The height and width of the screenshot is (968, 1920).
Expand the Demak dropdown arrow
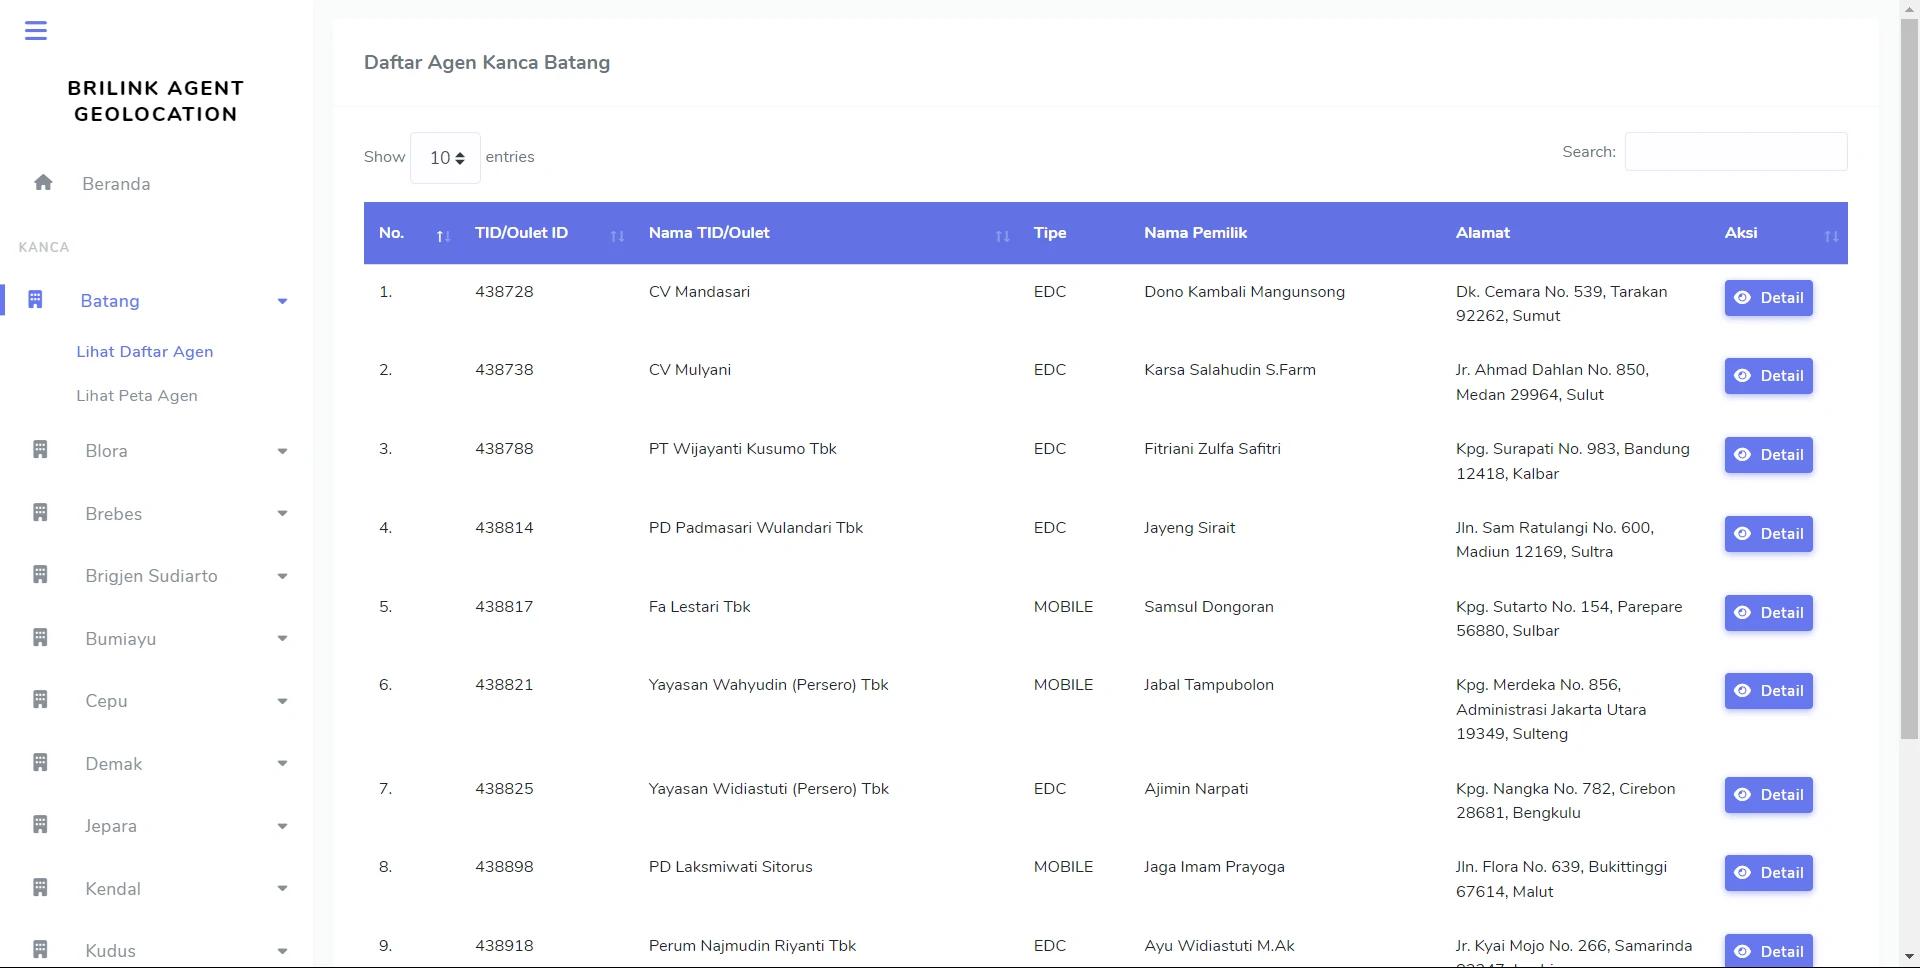[x=282, y=764]
